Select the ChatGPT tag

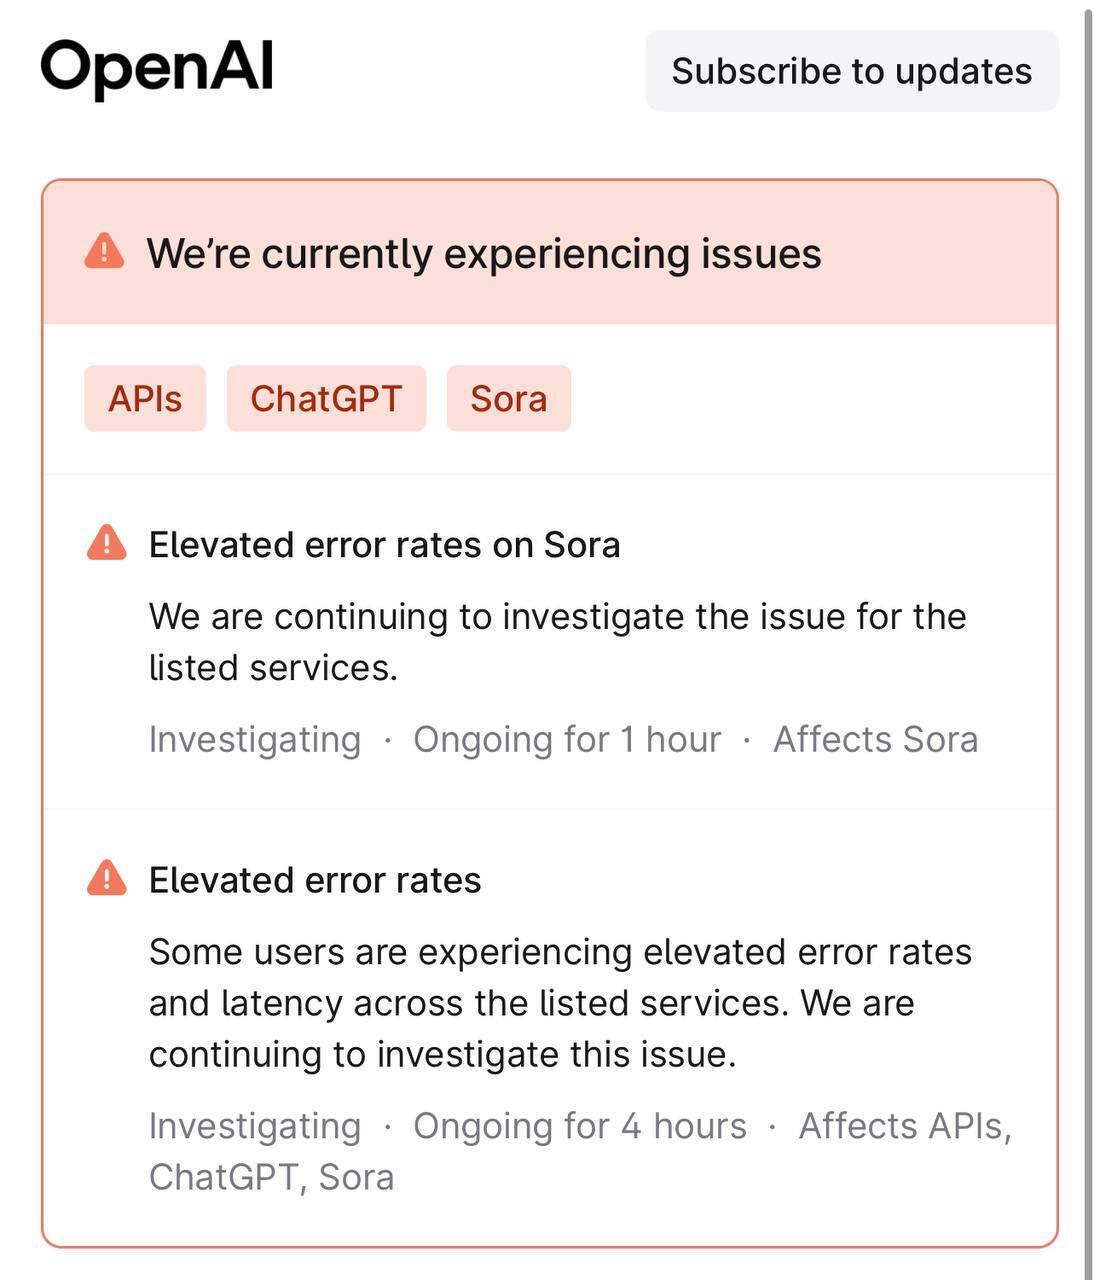tap(326, 398)
